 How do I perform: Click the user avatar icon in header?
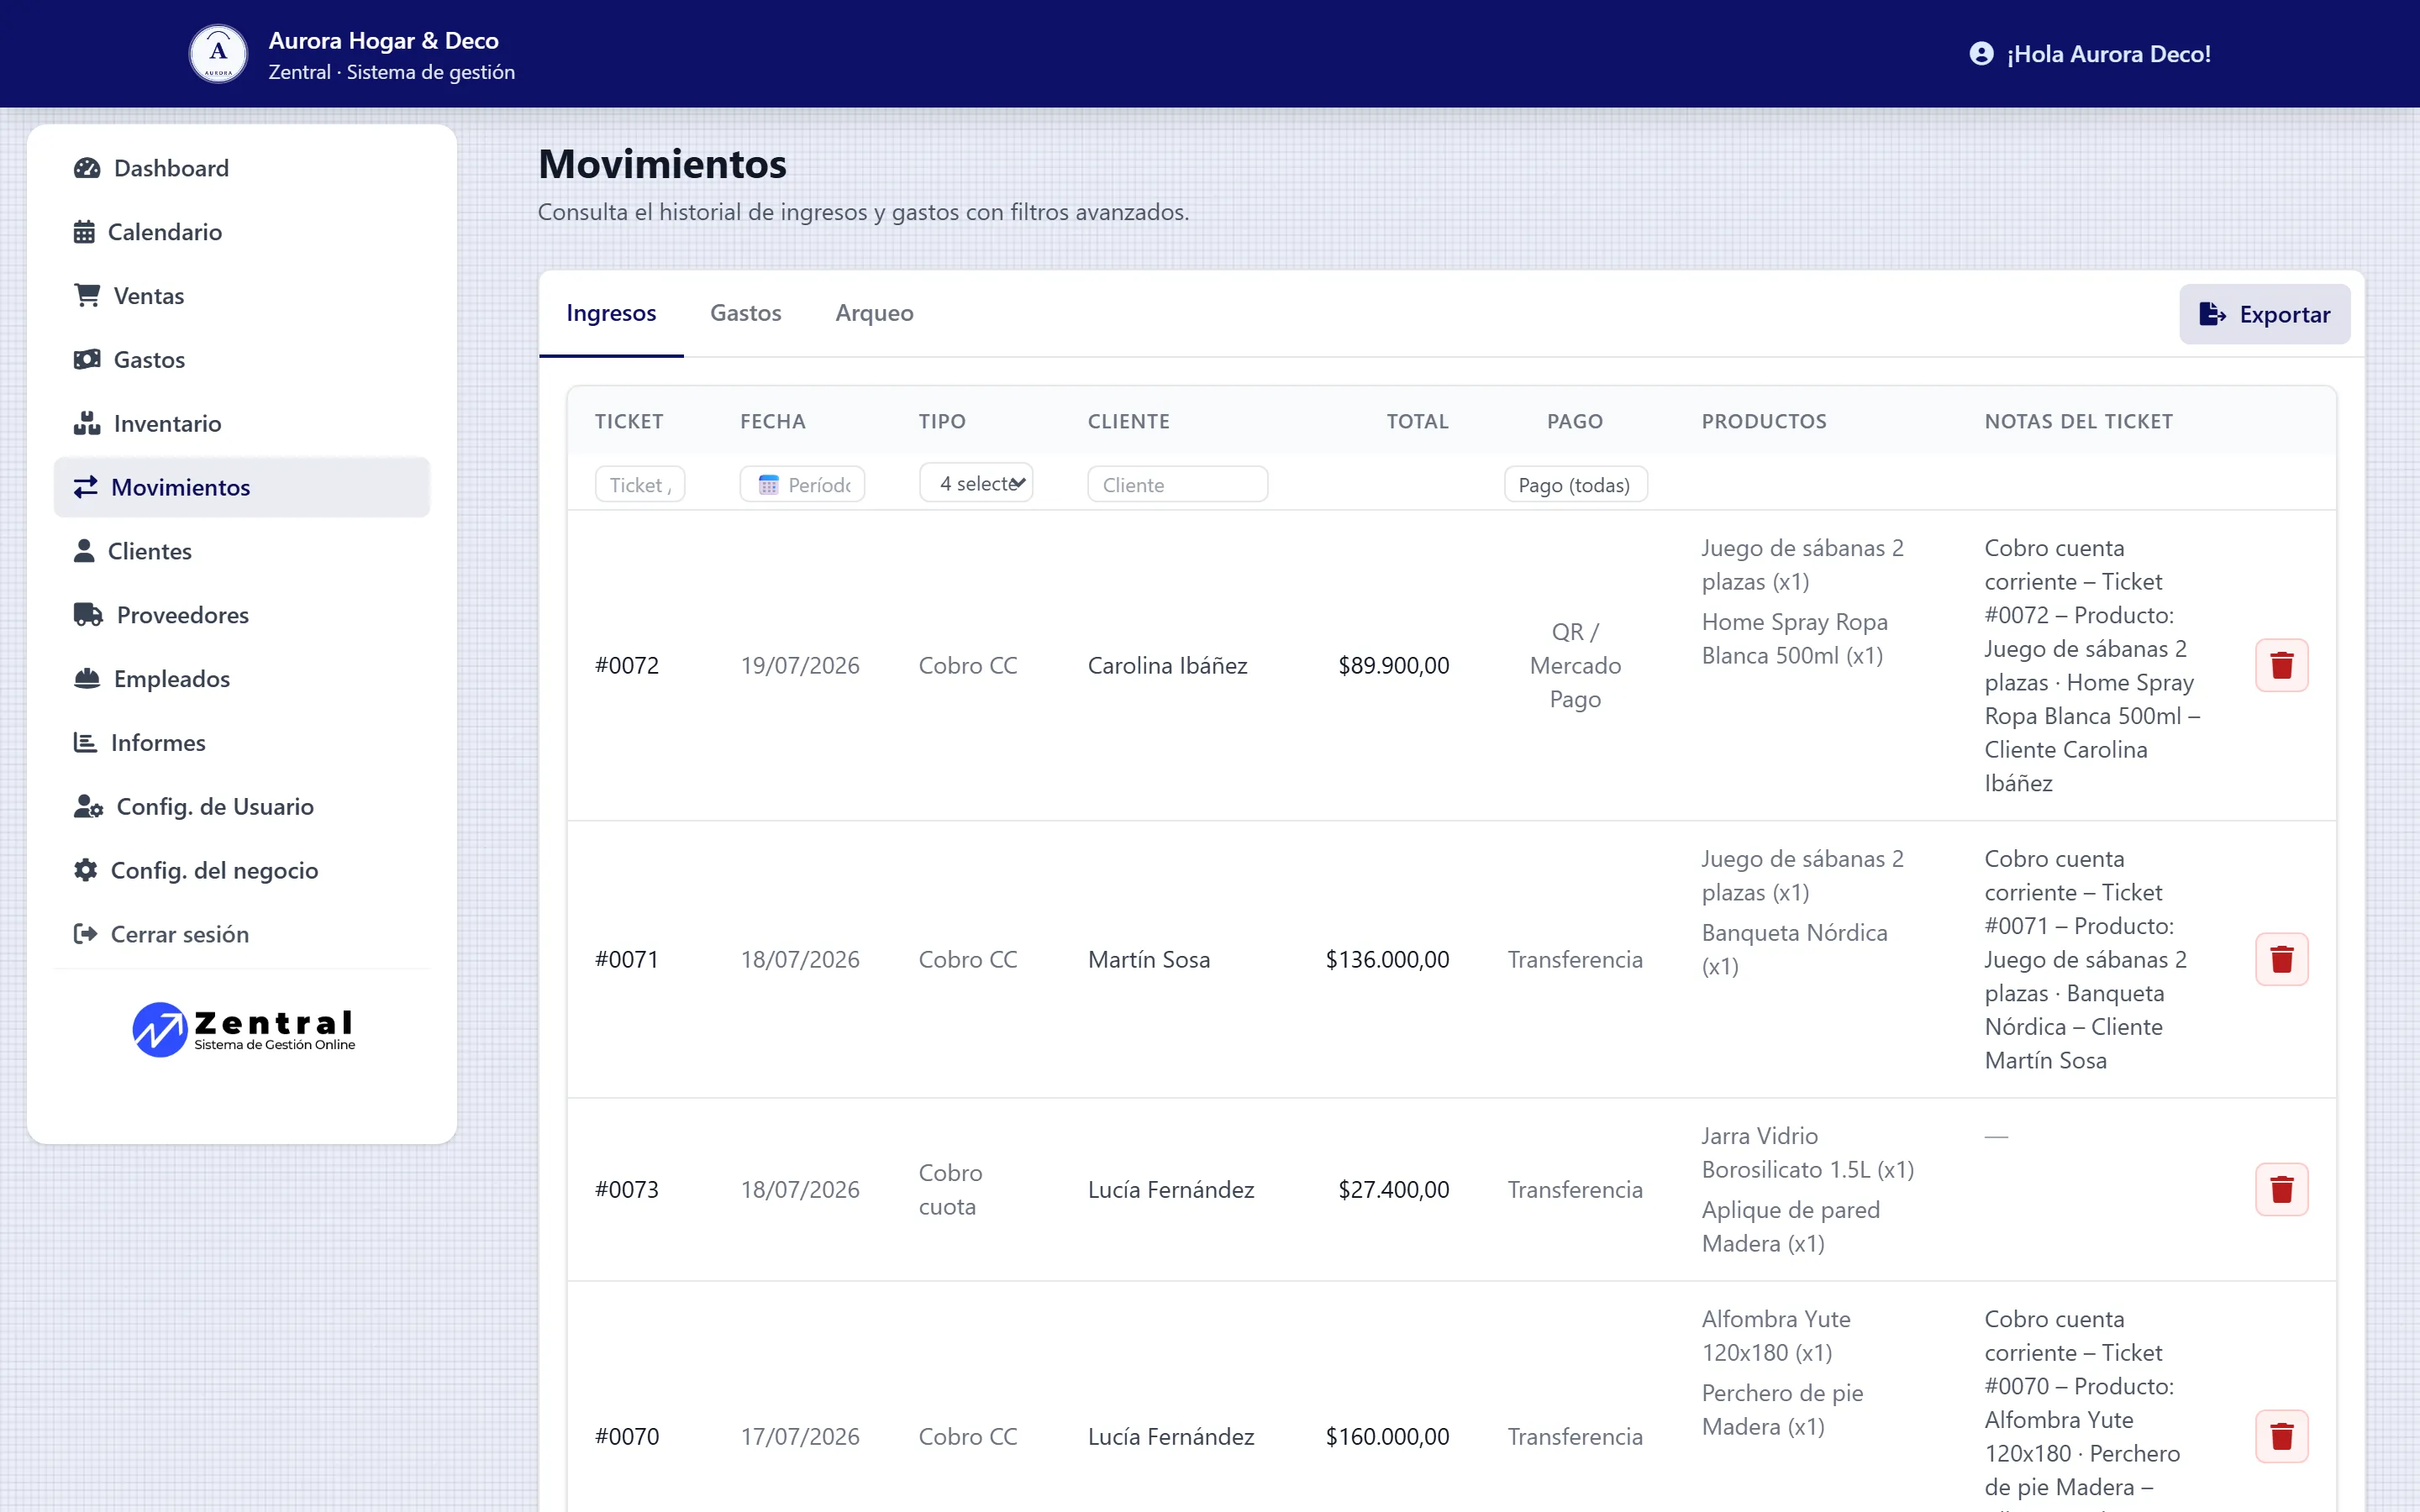[1981, 54]
